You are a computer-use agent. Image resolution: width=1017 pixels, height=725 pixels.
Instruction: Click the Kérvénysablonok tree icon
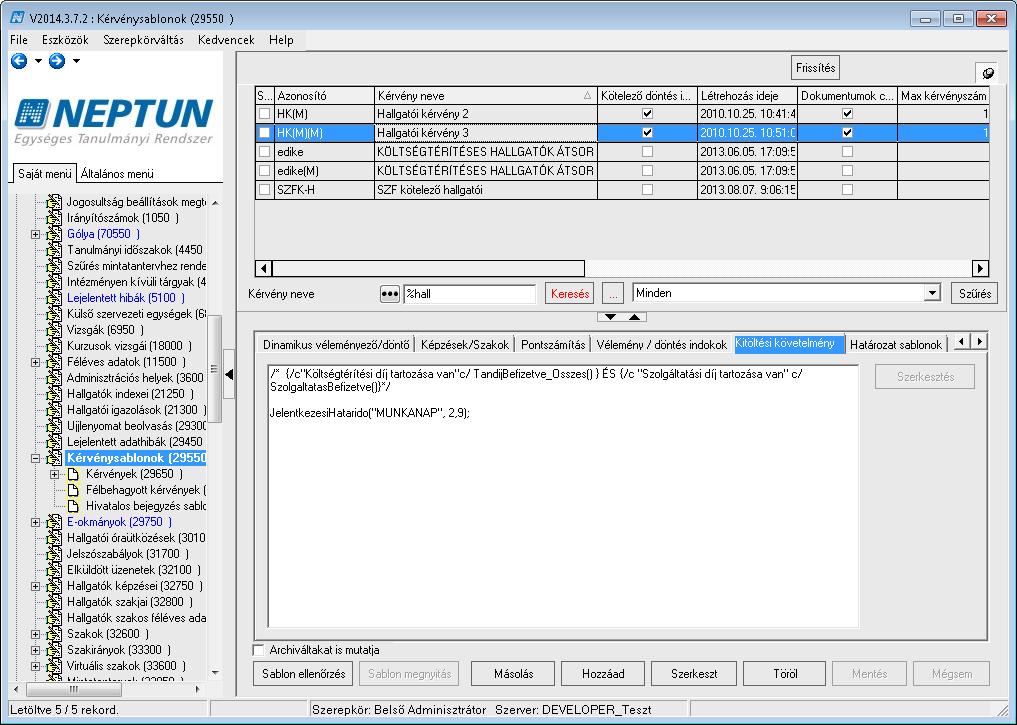coord(54,458)
